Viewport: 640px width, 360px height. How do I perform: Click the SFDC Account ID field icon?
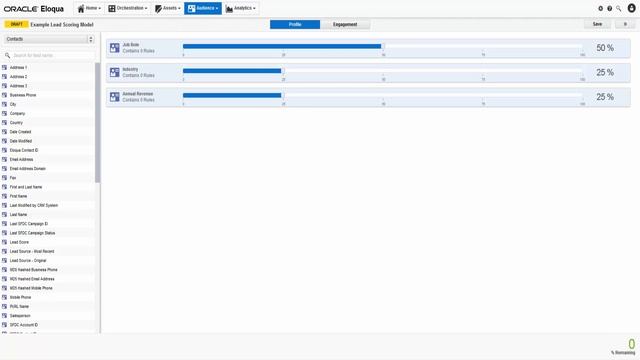4,325
